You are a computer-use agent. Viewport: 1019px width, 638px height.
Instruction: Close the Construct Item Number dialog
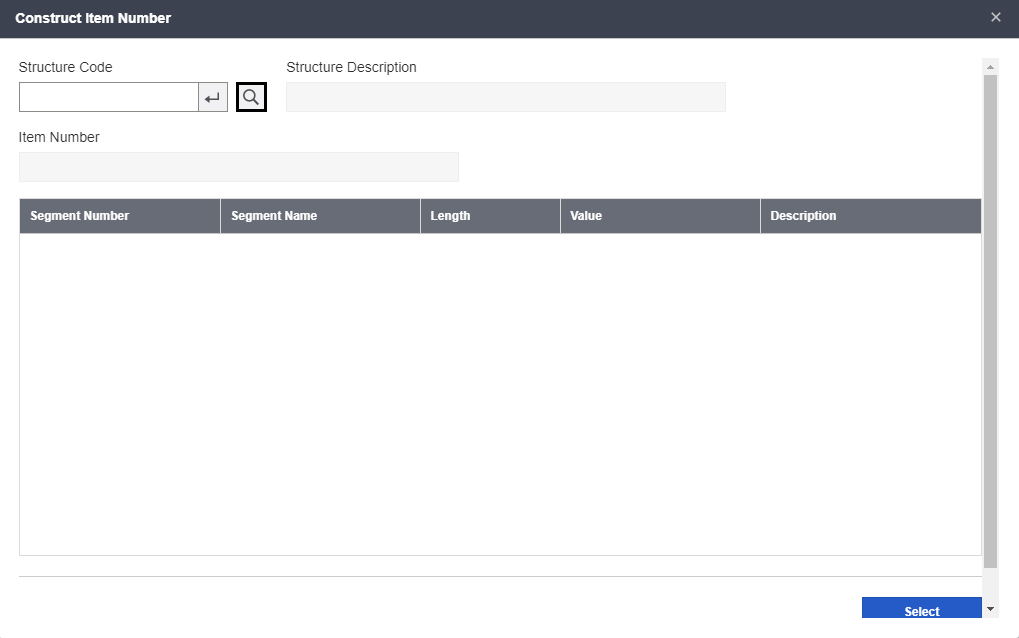point(995,17)
